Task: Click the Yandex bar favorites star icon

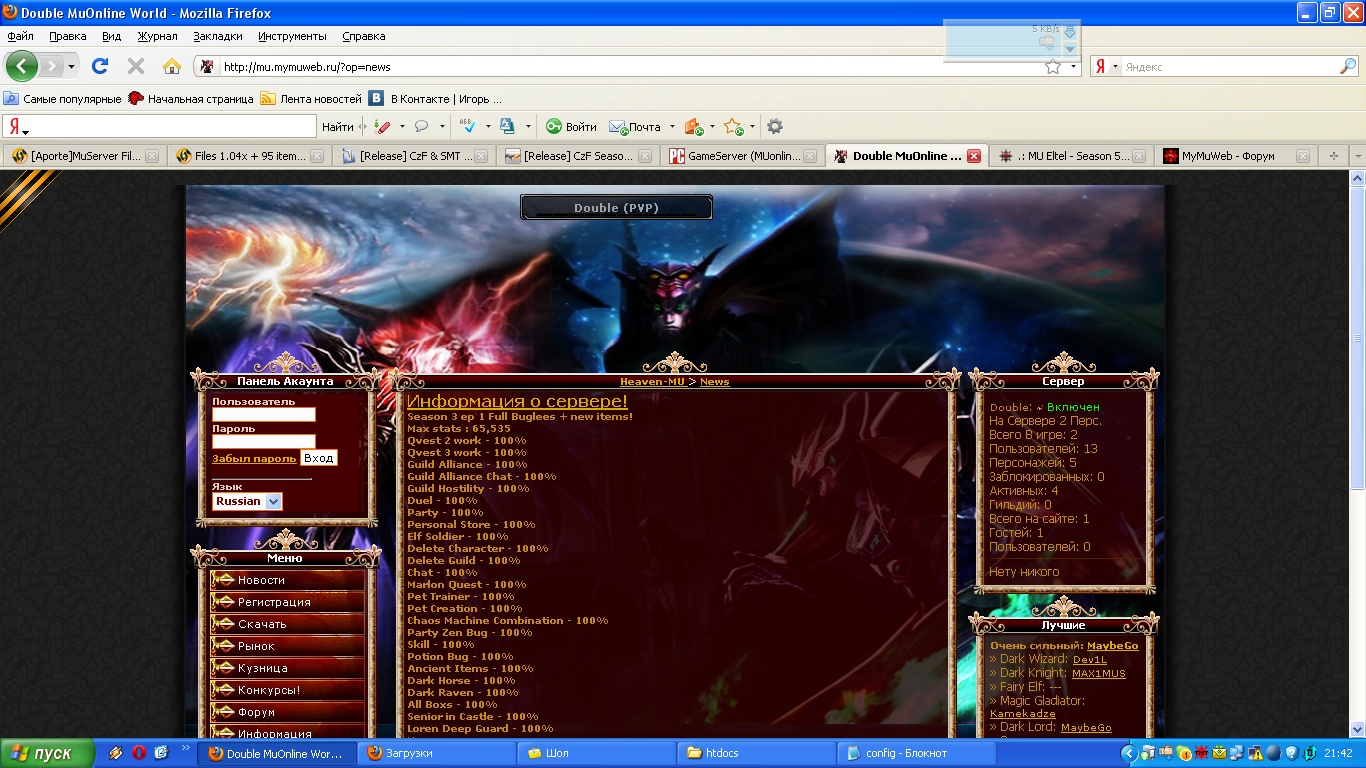Action: (733, 127)
